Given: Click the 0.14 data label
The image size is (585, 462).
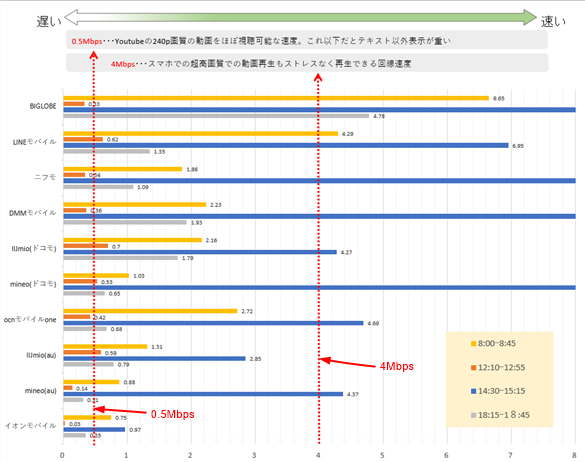Looking at the screenshot, I should [82, 389].
